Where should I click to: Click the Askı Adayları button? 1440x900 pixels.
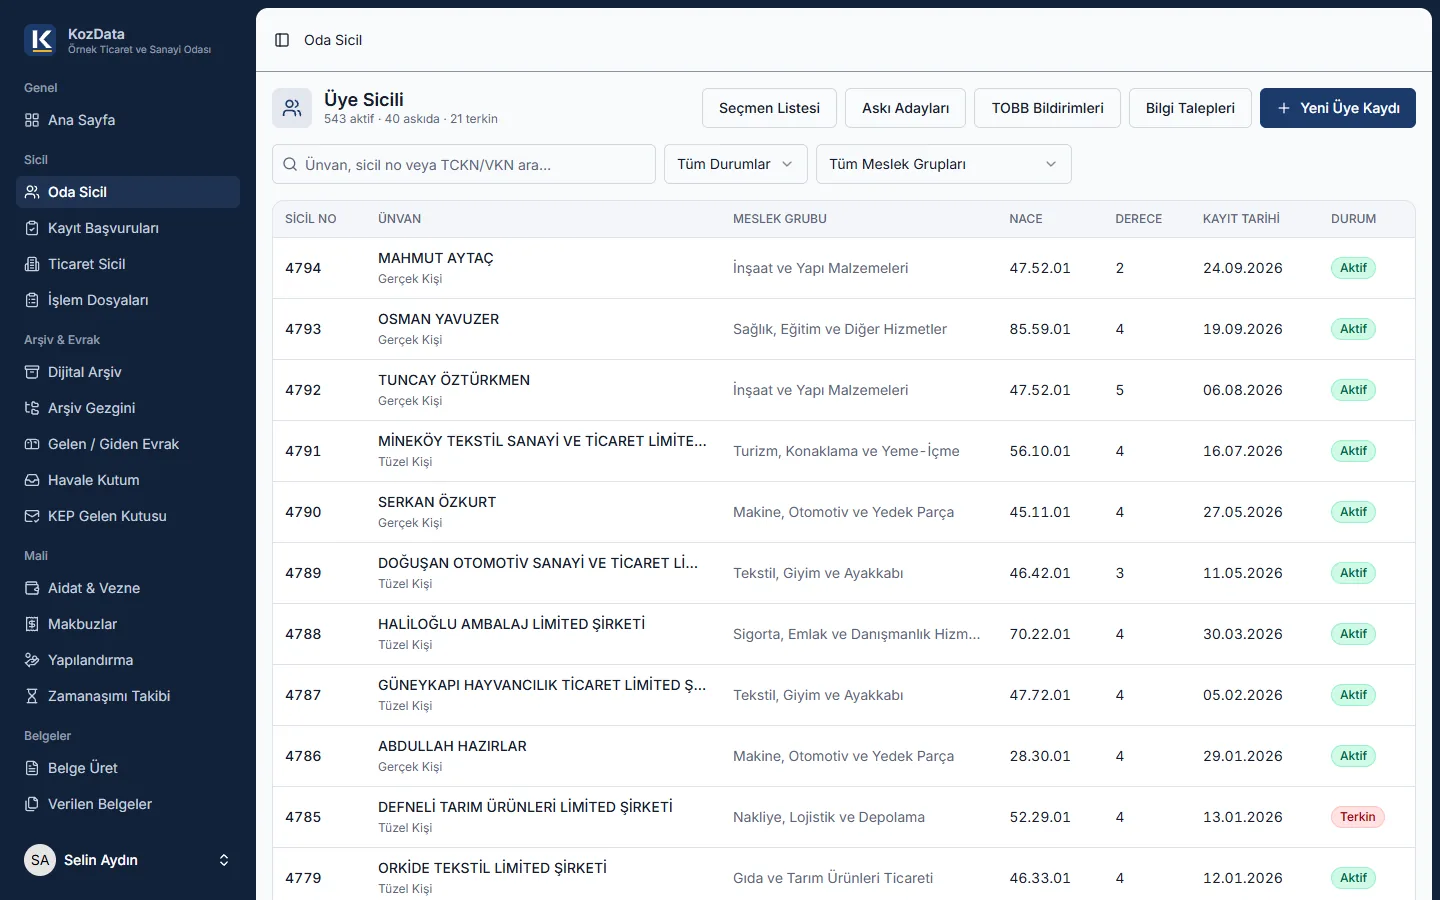pyautogui.click(x=906, y=108)
